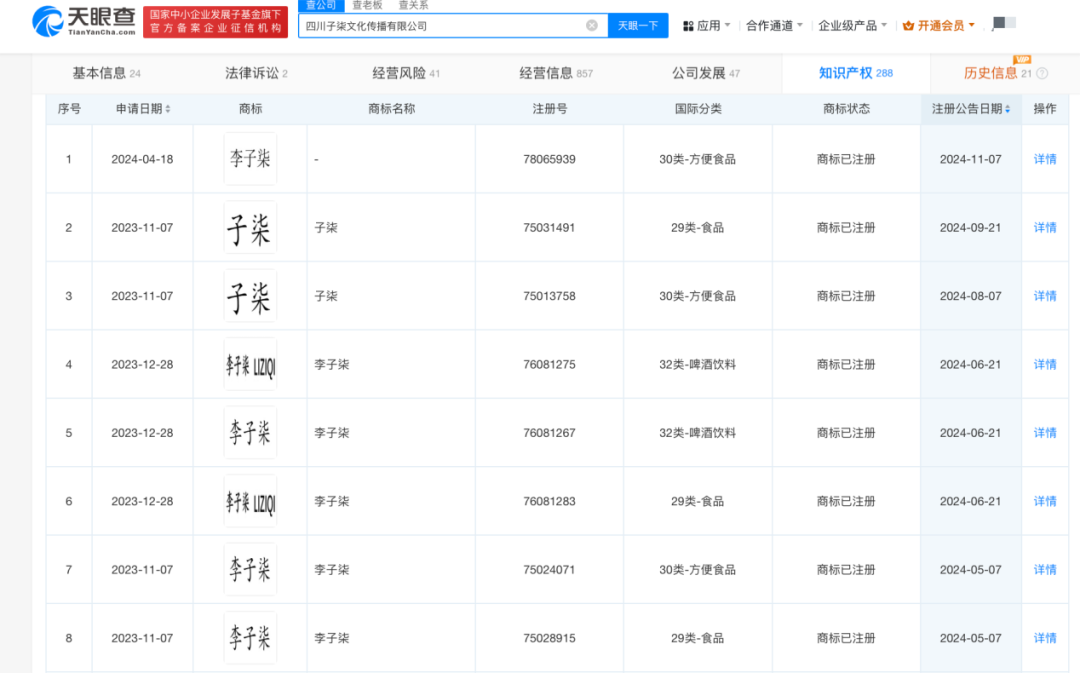The width and height of the screenshot is (1080, 673).
Task: Click the TianYanCha logo
Action: point(84,21)
